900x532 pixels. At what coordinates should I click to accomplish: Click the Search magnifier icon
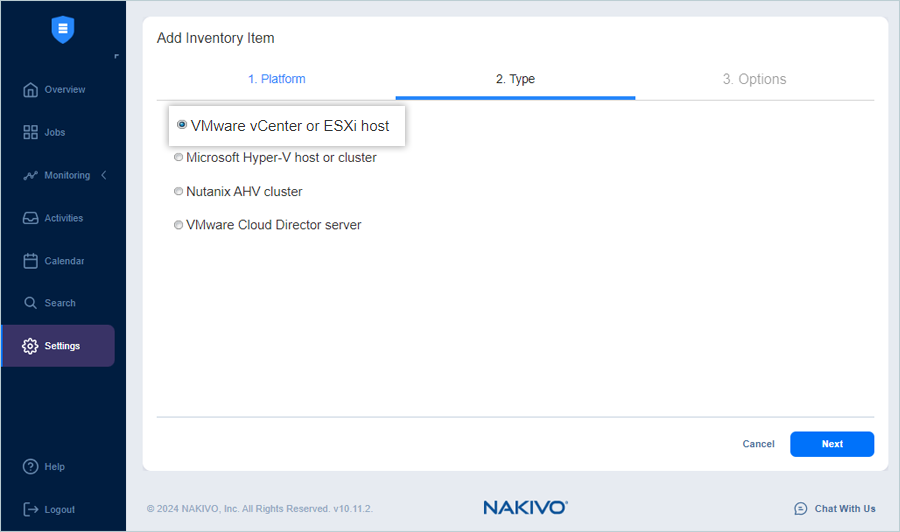30,302
